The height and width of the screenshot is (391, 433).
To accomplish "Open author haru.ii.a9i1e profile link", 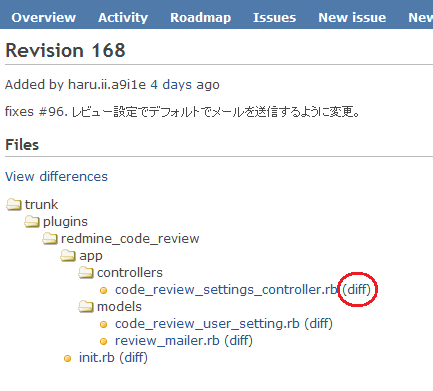I will click(x=107, y=85).
